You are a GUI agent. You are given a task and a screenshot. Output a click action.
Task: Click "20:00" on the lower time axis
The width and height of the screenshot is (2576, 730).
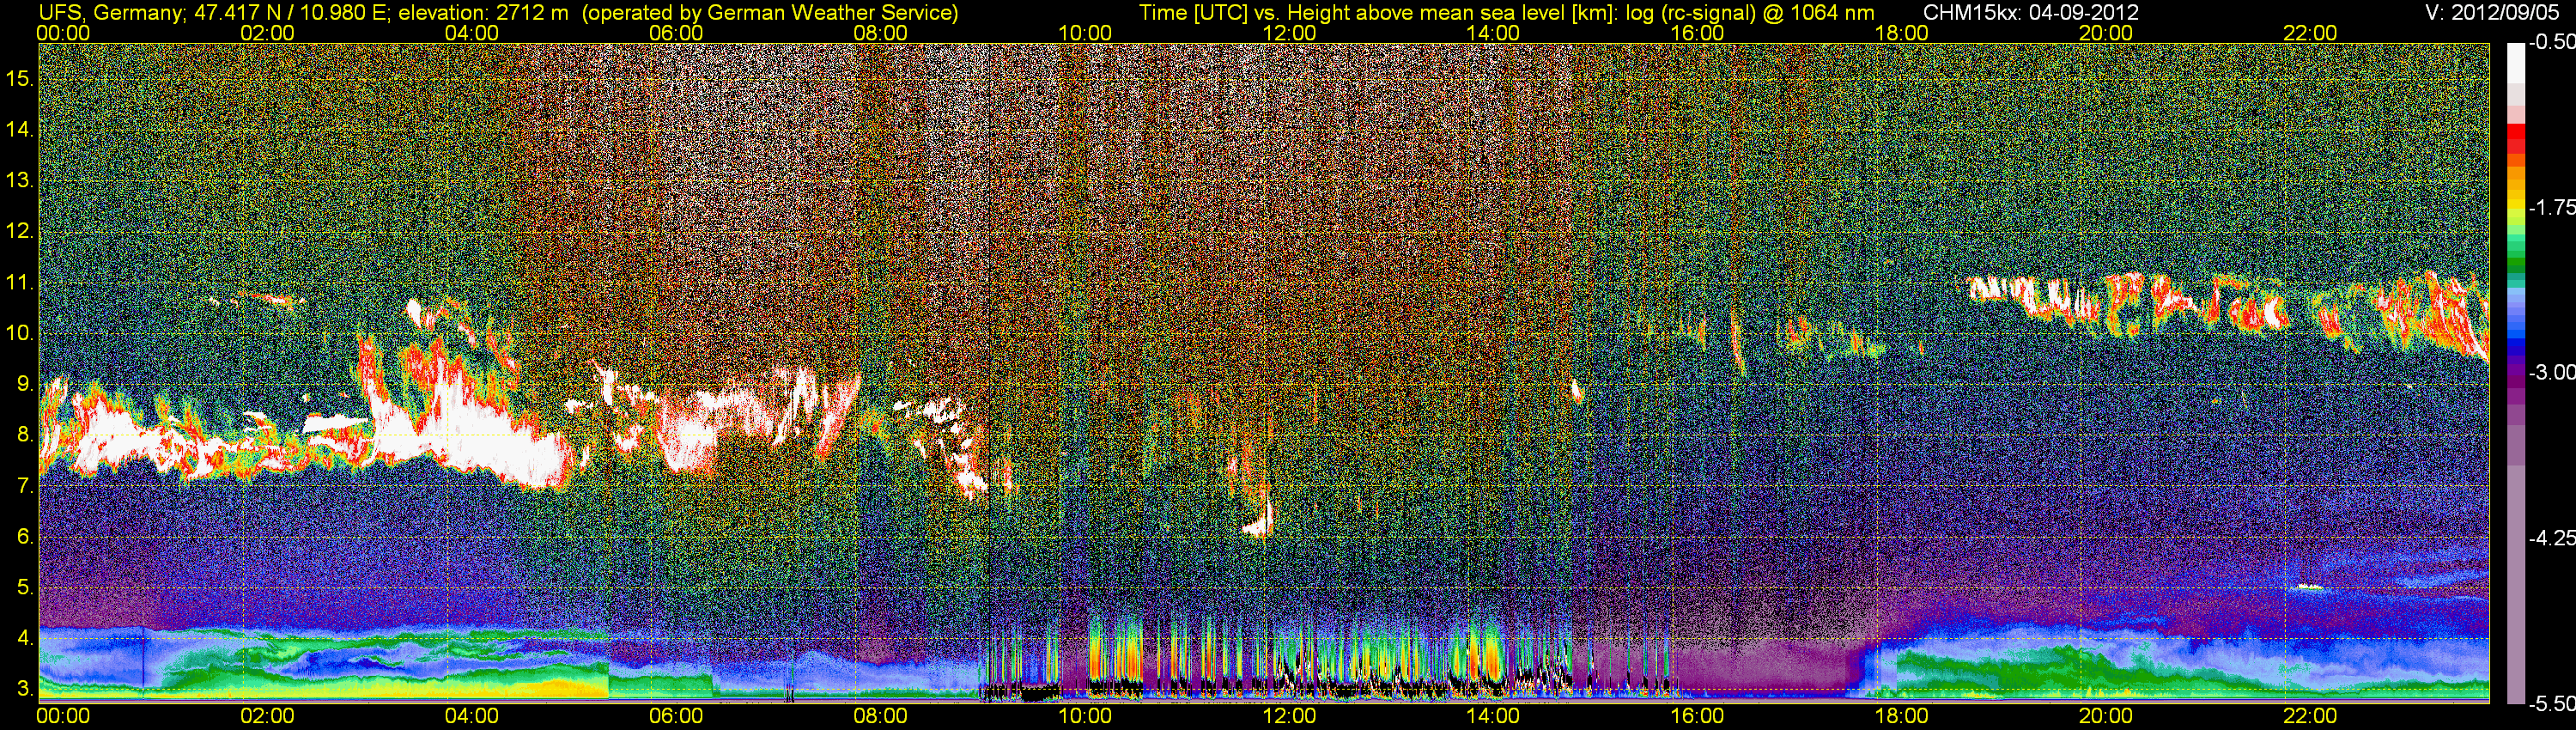pos(2106,716)
